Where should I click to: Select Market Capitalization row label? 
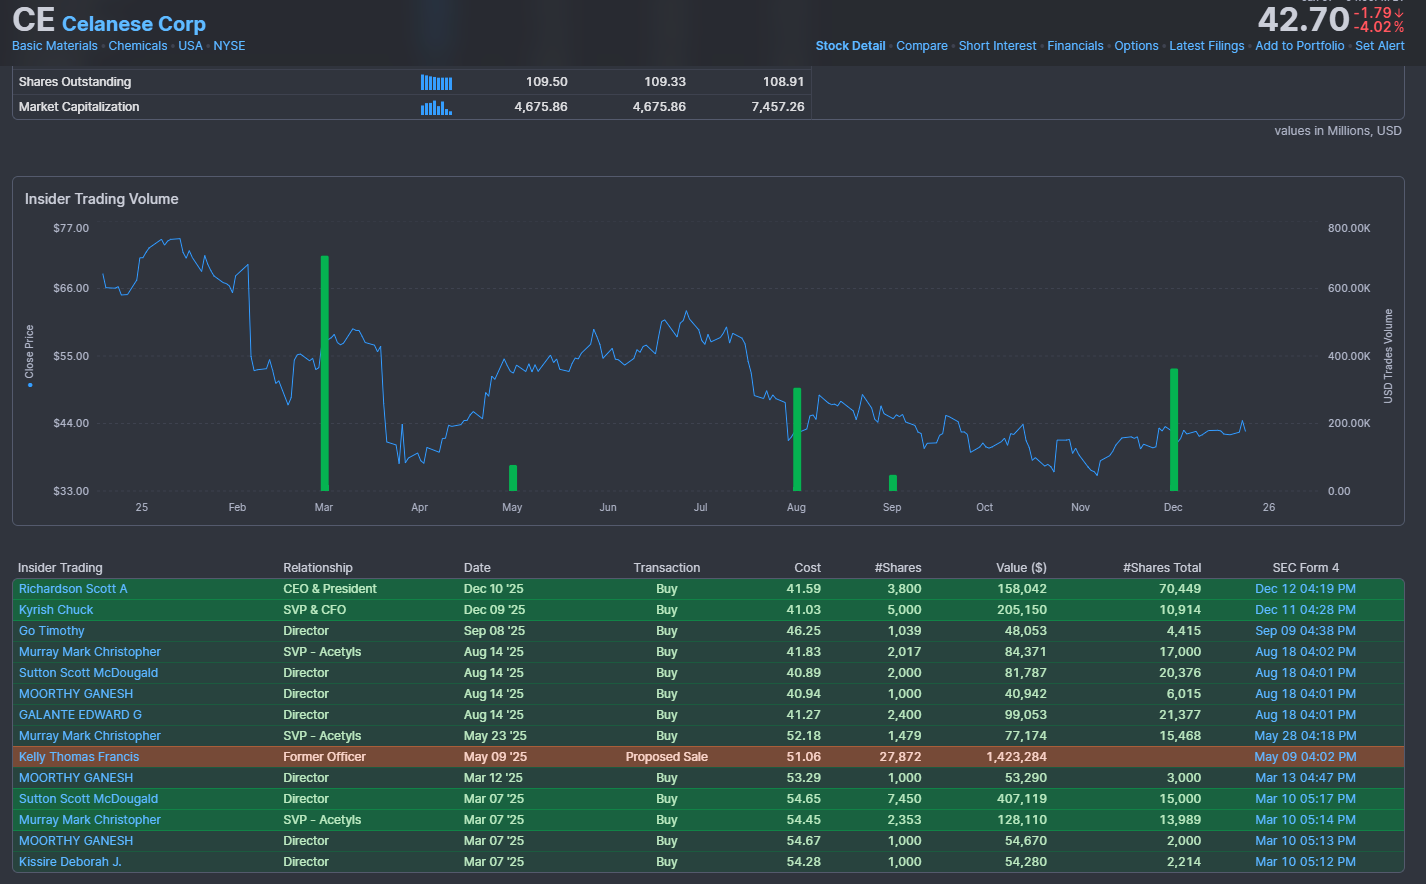click(79, 107)
